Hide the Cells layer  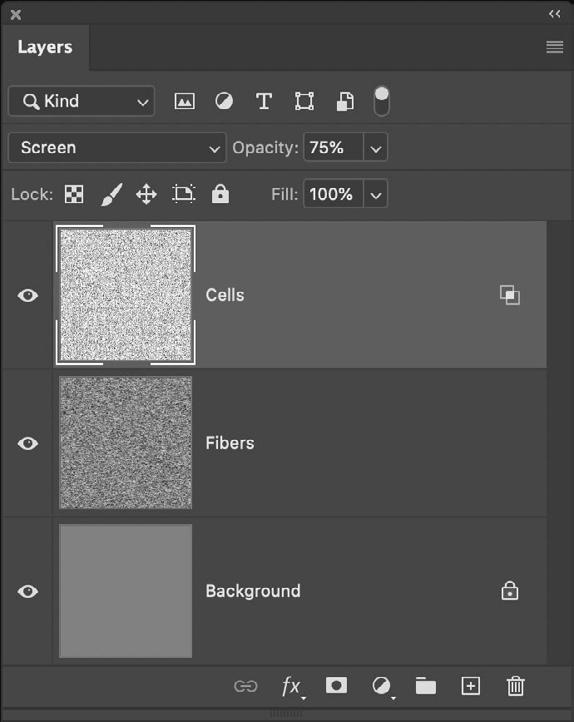click(x=28, y=295)
